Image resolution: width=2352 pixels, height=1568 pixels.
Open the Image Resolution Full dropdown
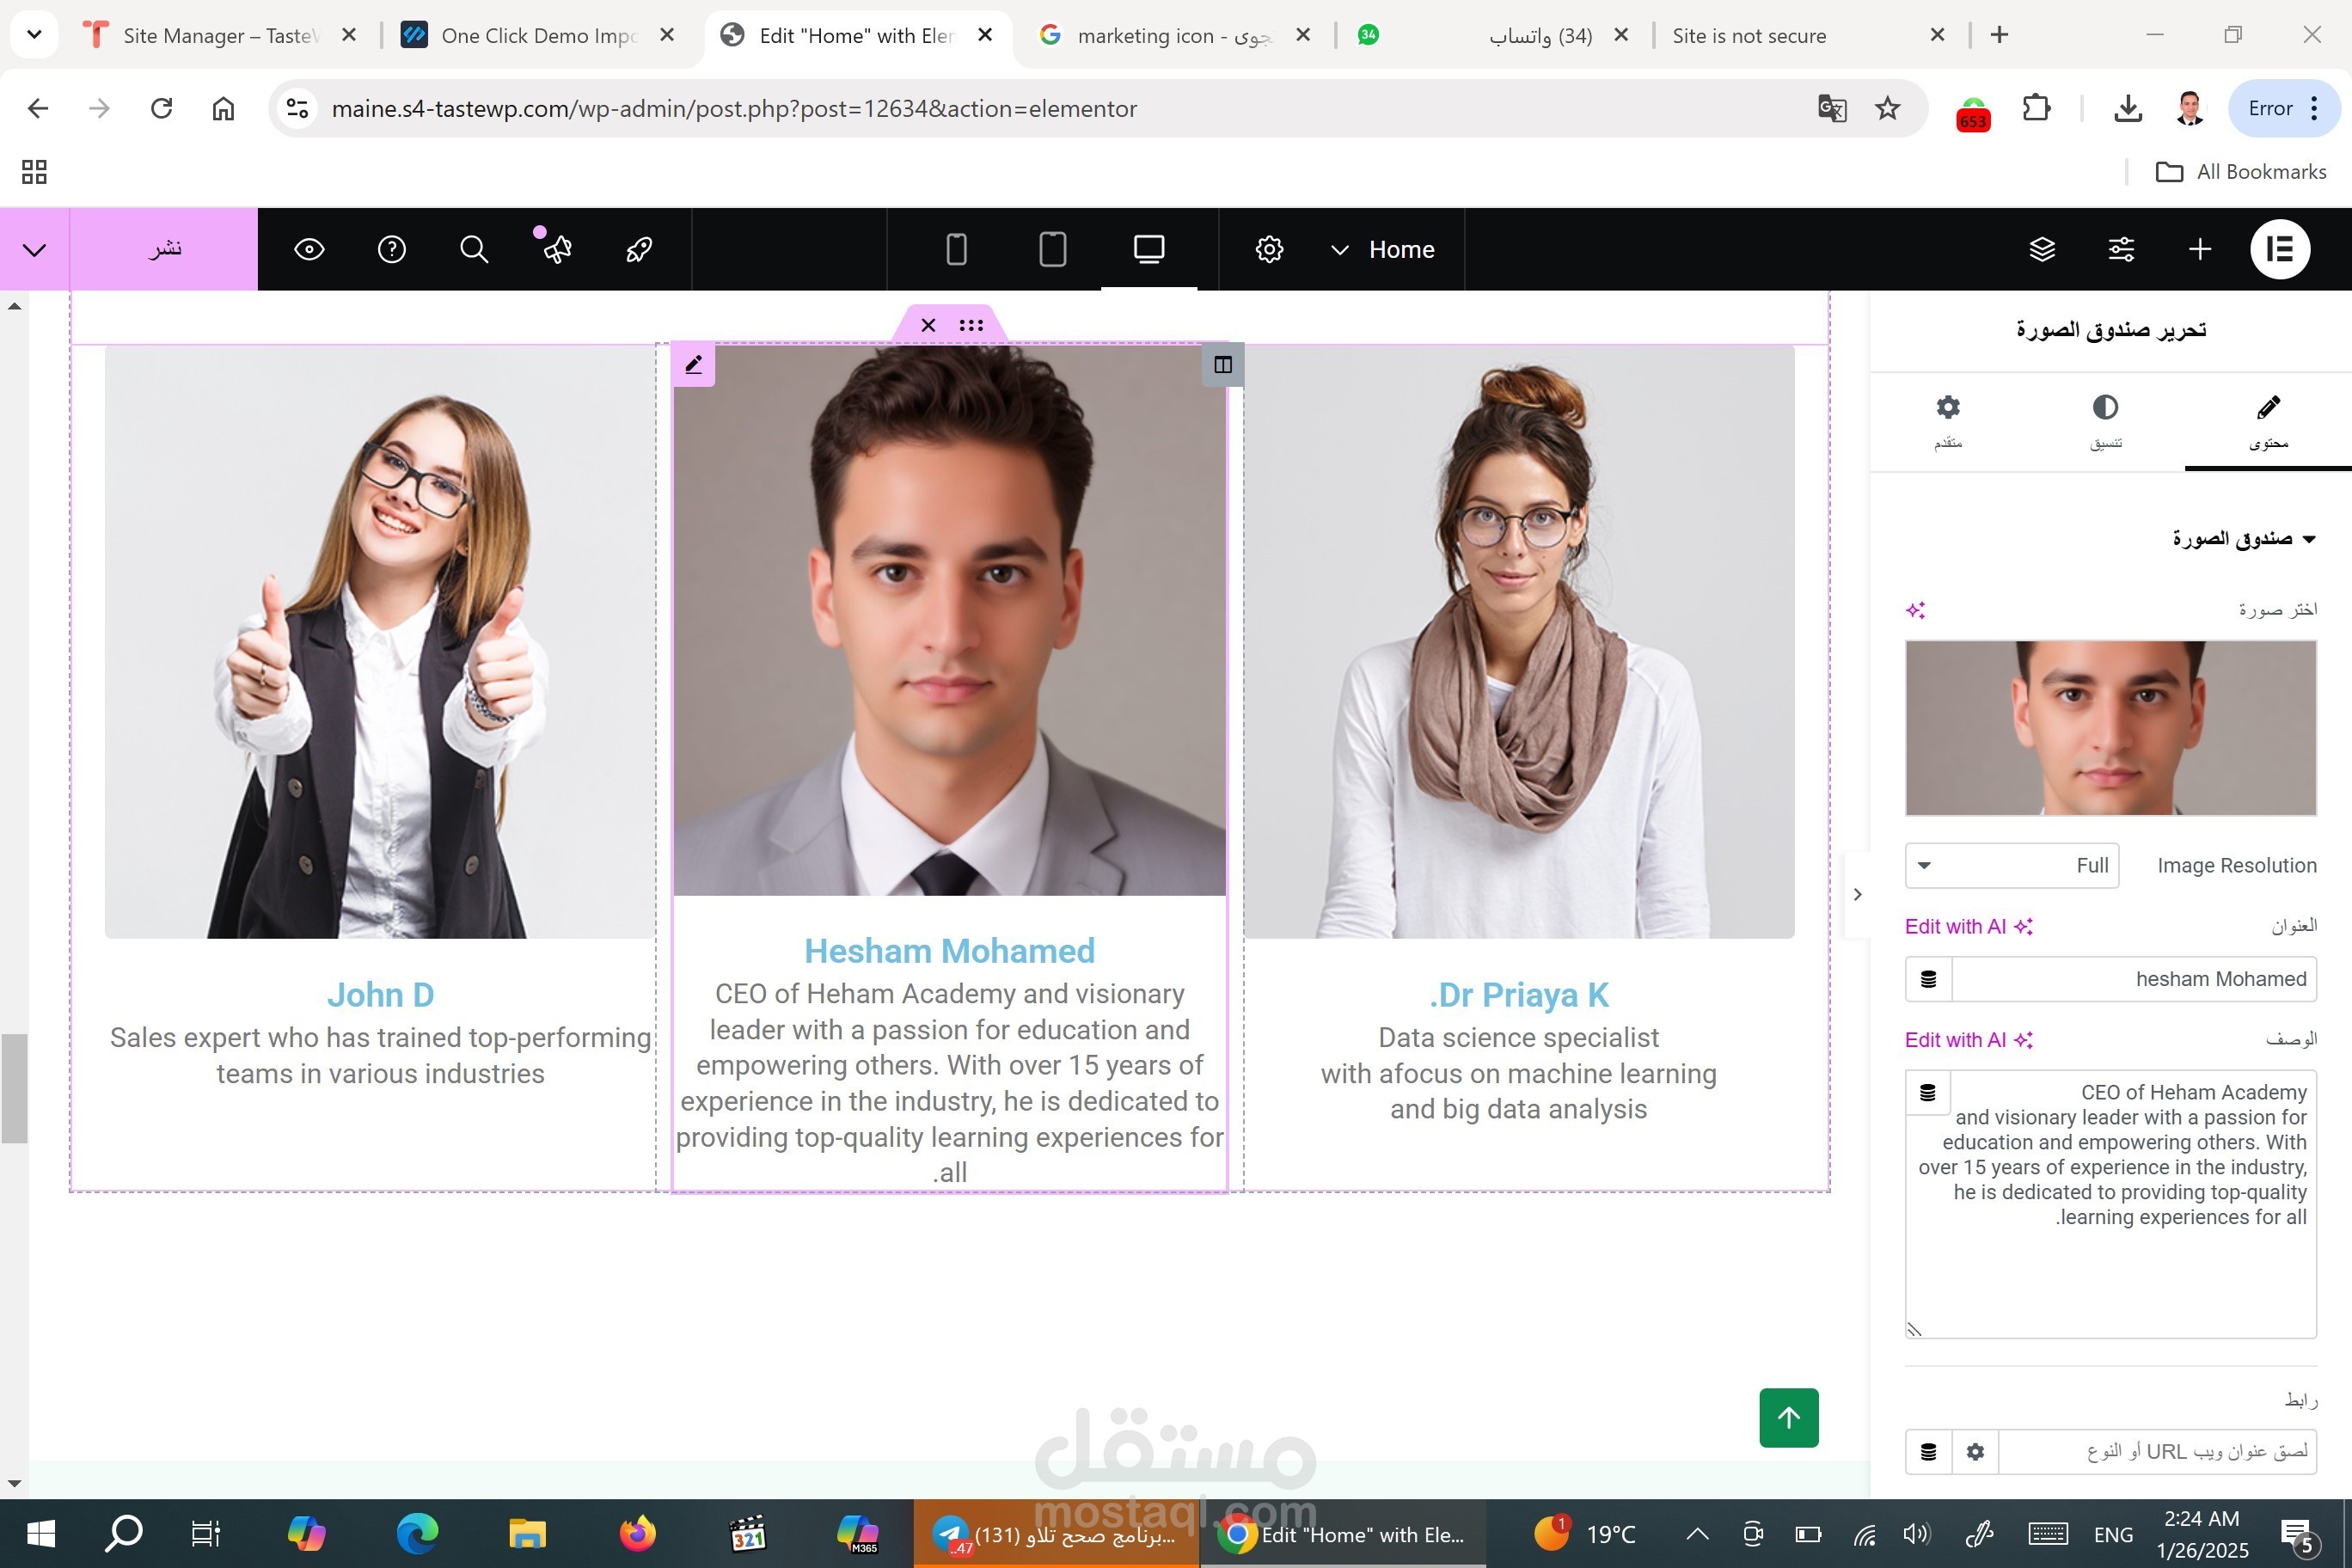(2011, 865)
